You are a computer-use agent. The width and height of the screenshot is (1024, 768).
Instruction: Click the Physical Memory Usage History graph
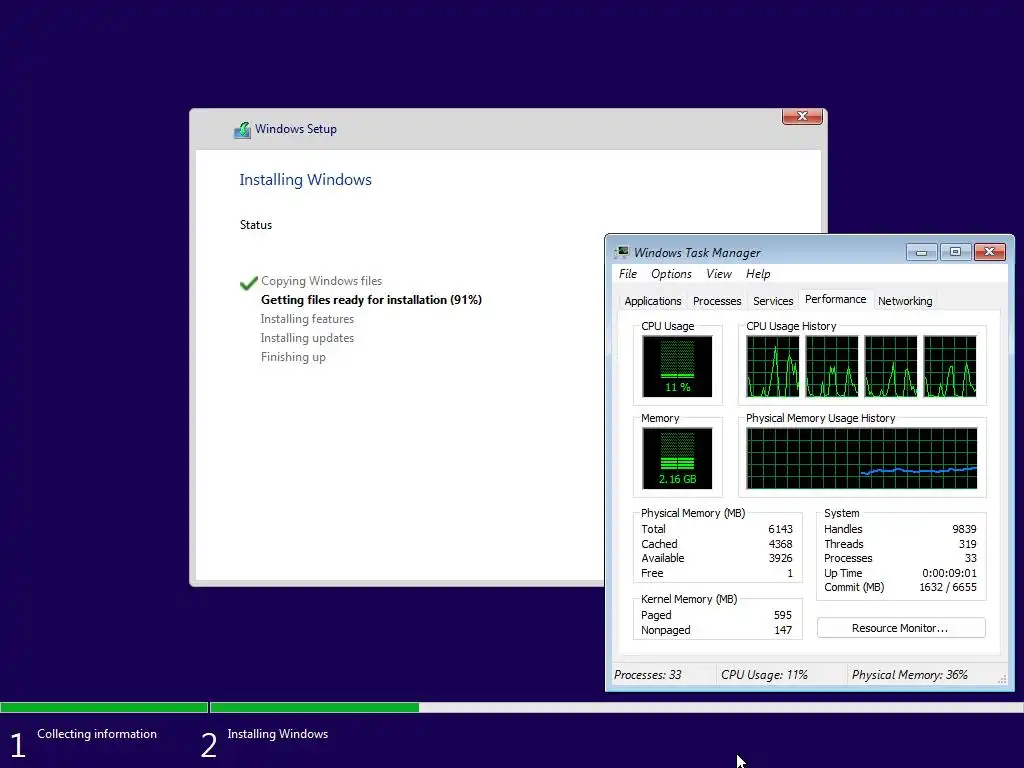(x=861, y=458)
